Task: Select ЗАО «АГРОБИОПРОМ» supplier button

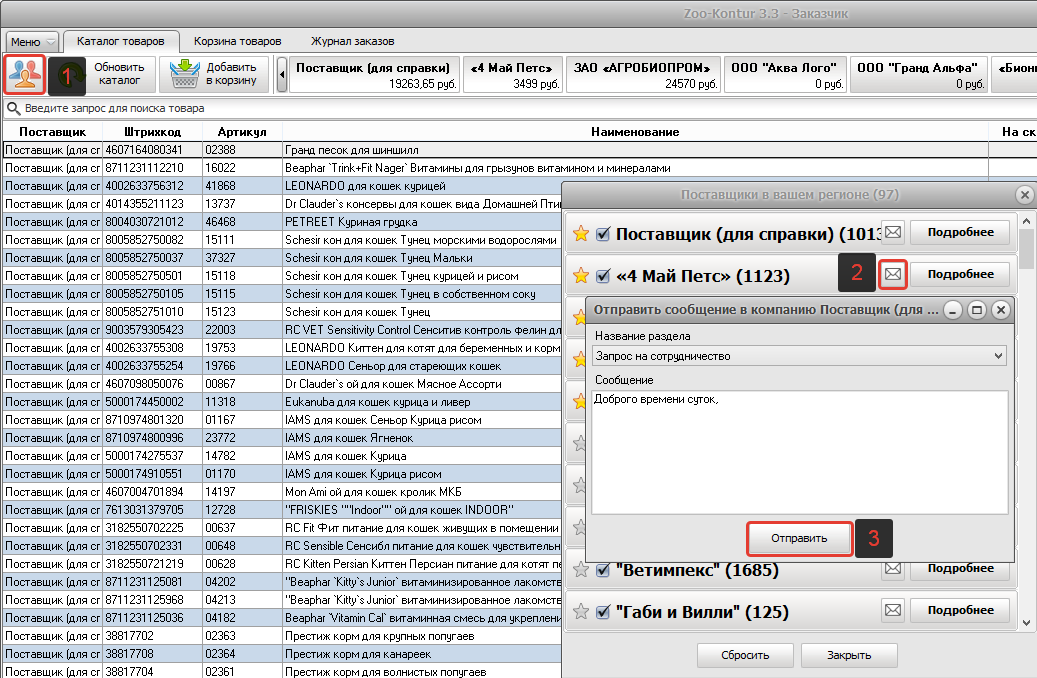Action: [643, 75]
